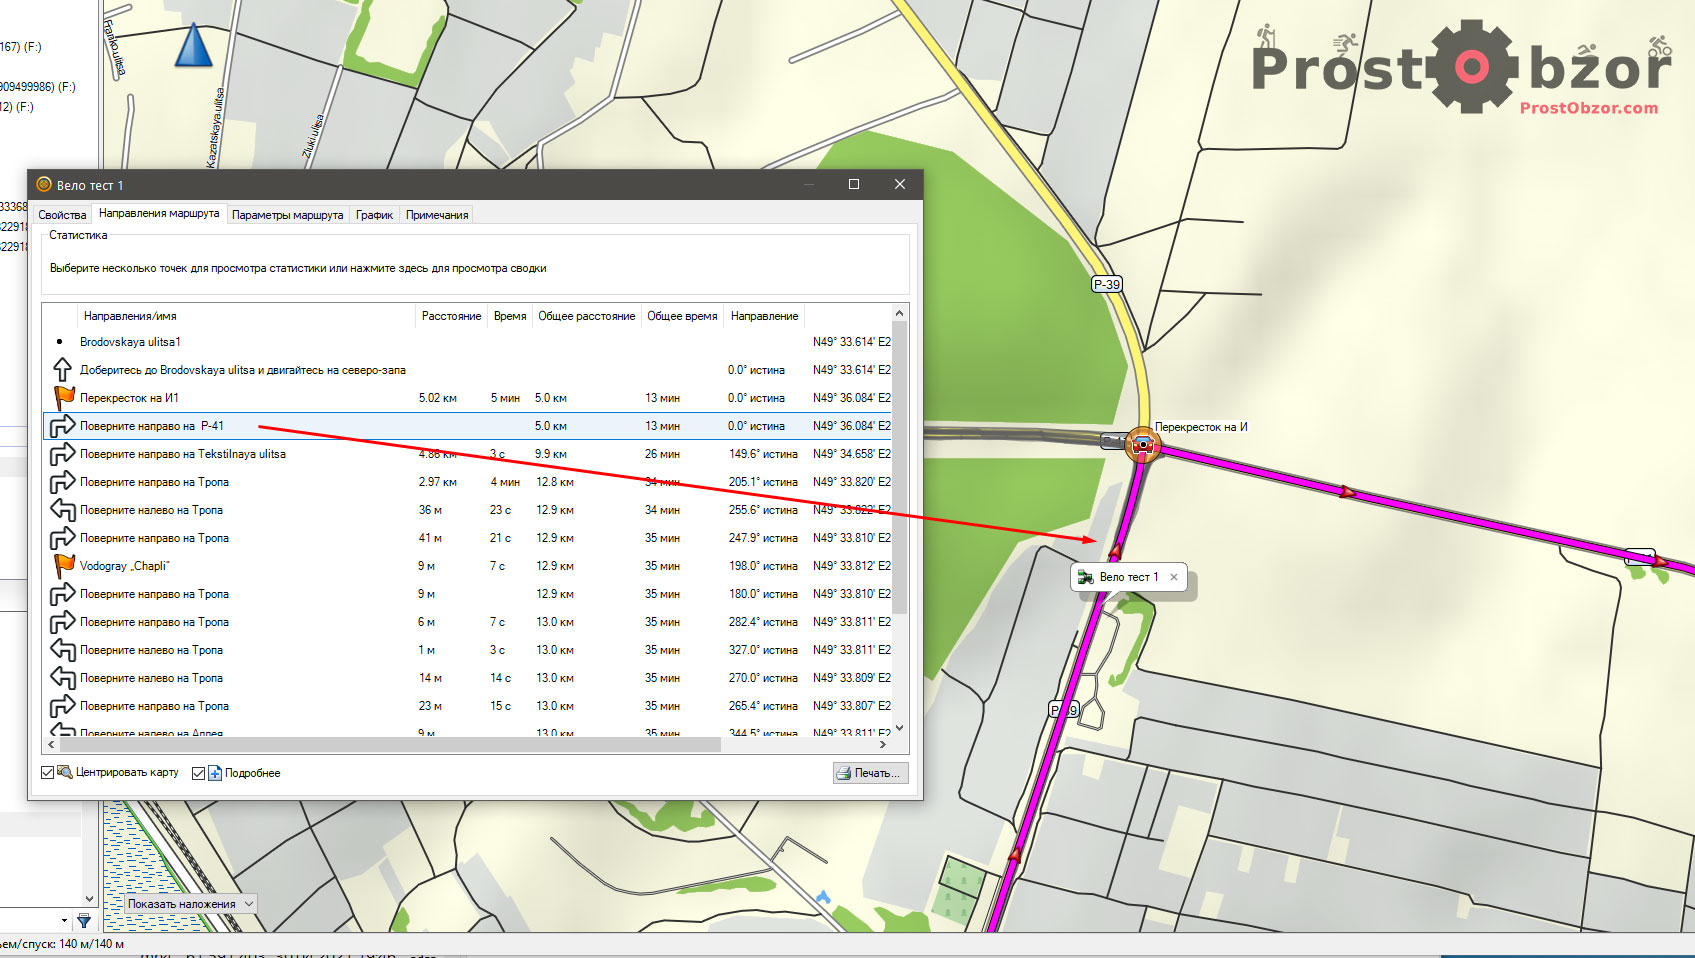Click the blue north arrow compass icon
Viewport: 1695px width, 958px height.
tap(193, 47)
